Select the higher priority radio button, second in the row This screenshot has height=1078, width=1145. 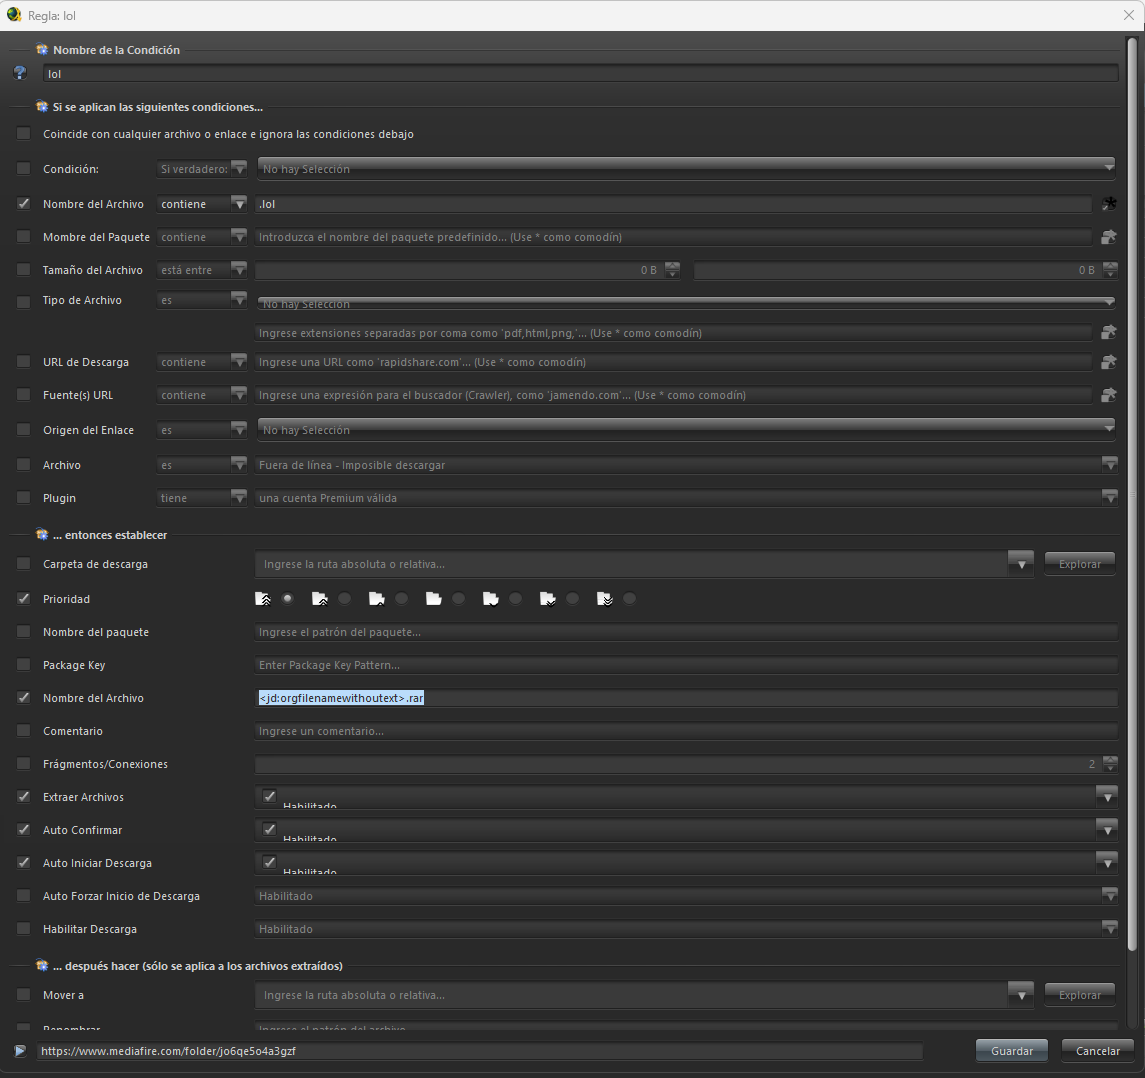(x=345, y=599)
